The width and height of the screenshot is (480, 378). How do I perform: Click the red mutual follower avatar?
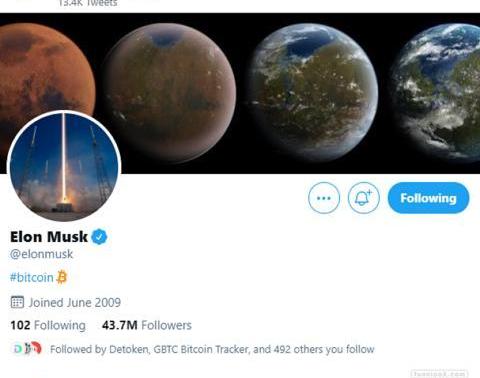click(x=36, y=349)
